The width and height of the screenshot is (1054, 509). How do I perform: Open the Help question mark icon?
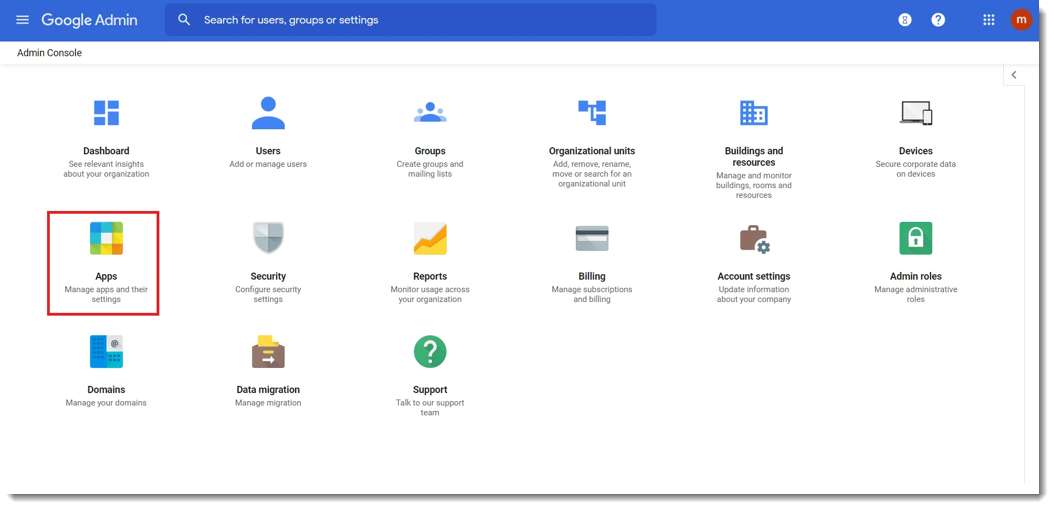(x=938, y=19)
